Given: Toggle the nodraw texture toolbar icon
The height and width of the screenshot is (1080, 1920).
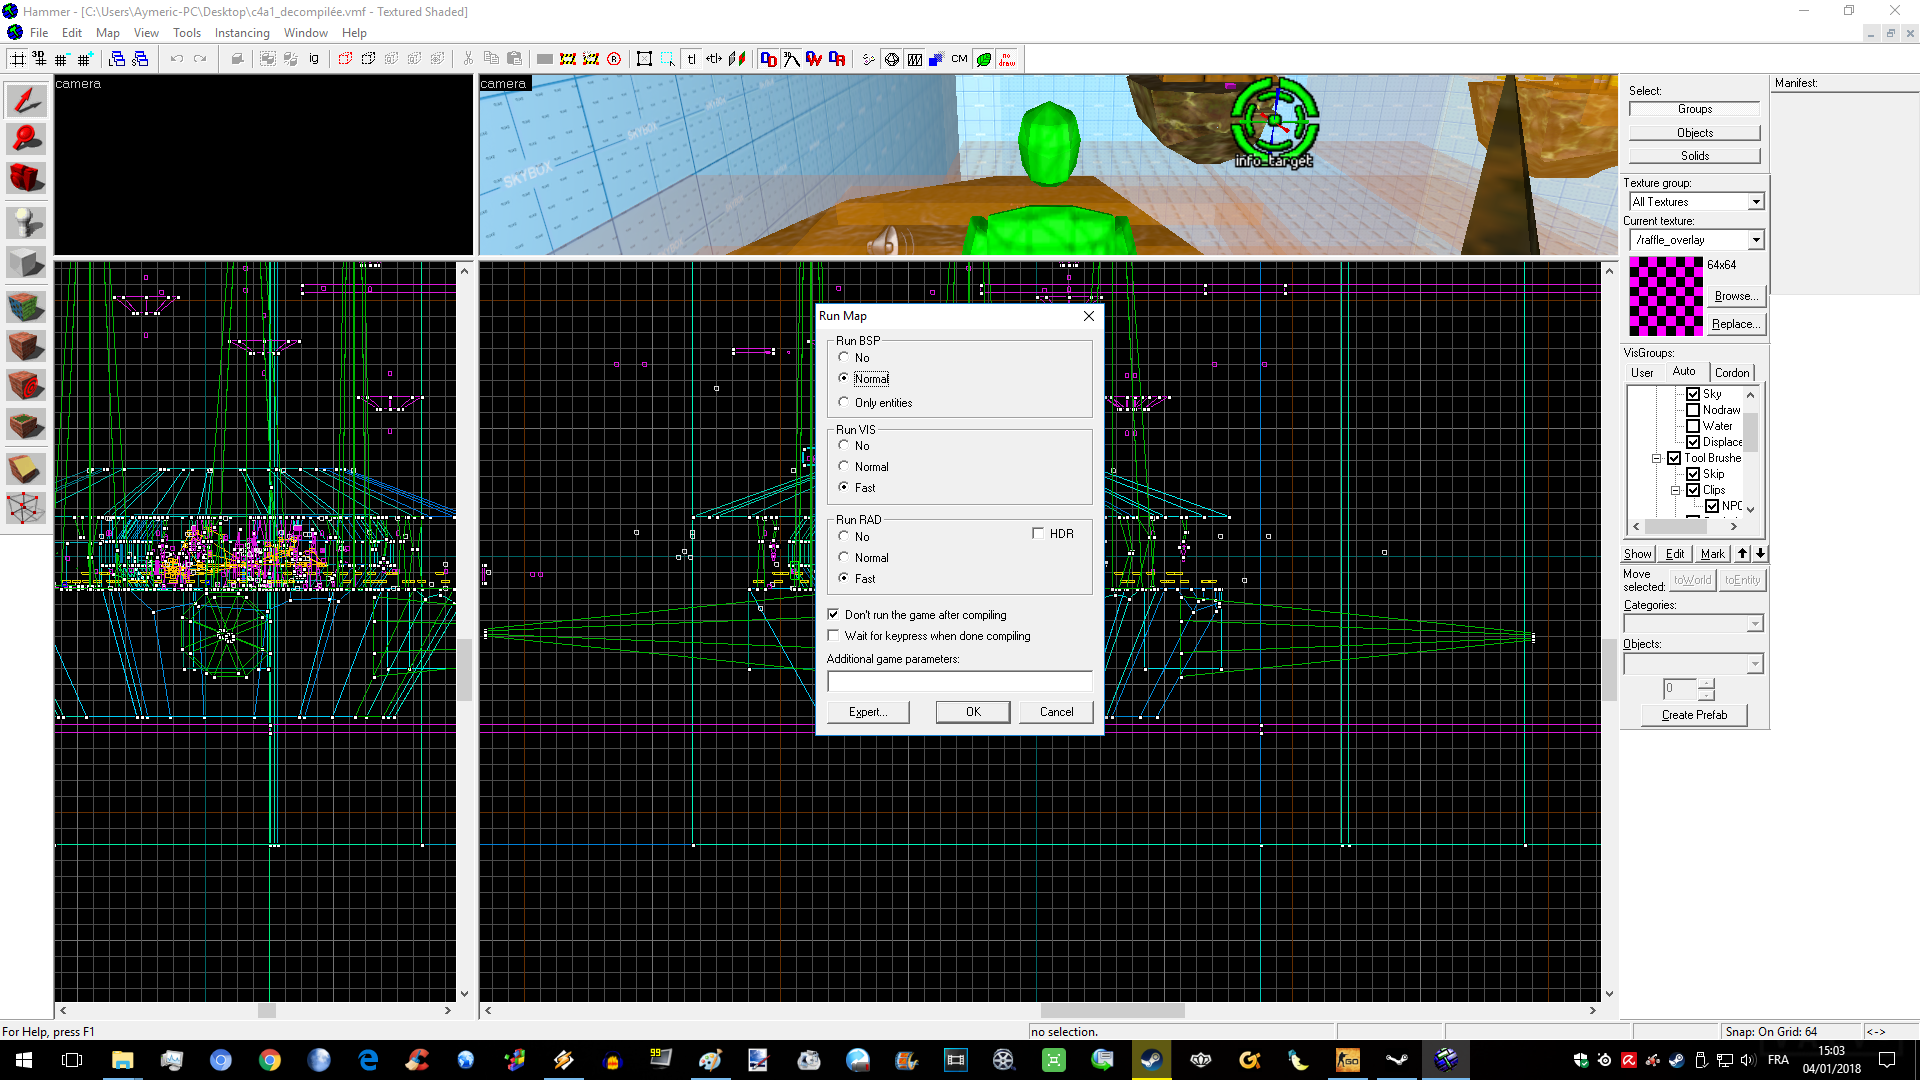Looking at the screenshot, I should click(1007, 59).
